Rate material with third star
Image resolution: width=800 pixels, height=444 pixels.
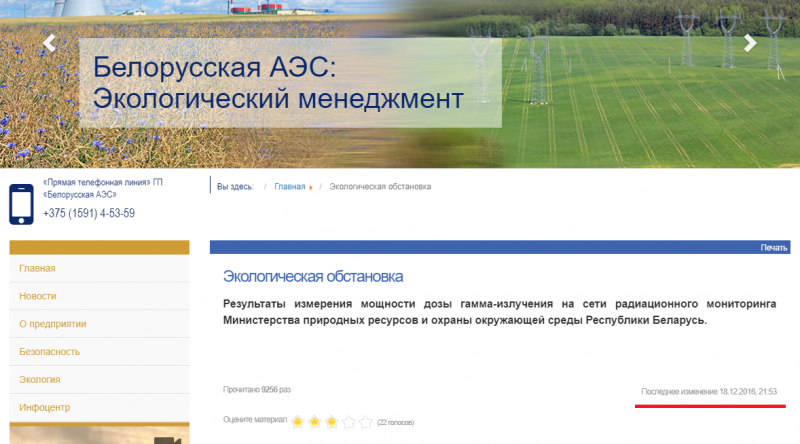point(332,422)
